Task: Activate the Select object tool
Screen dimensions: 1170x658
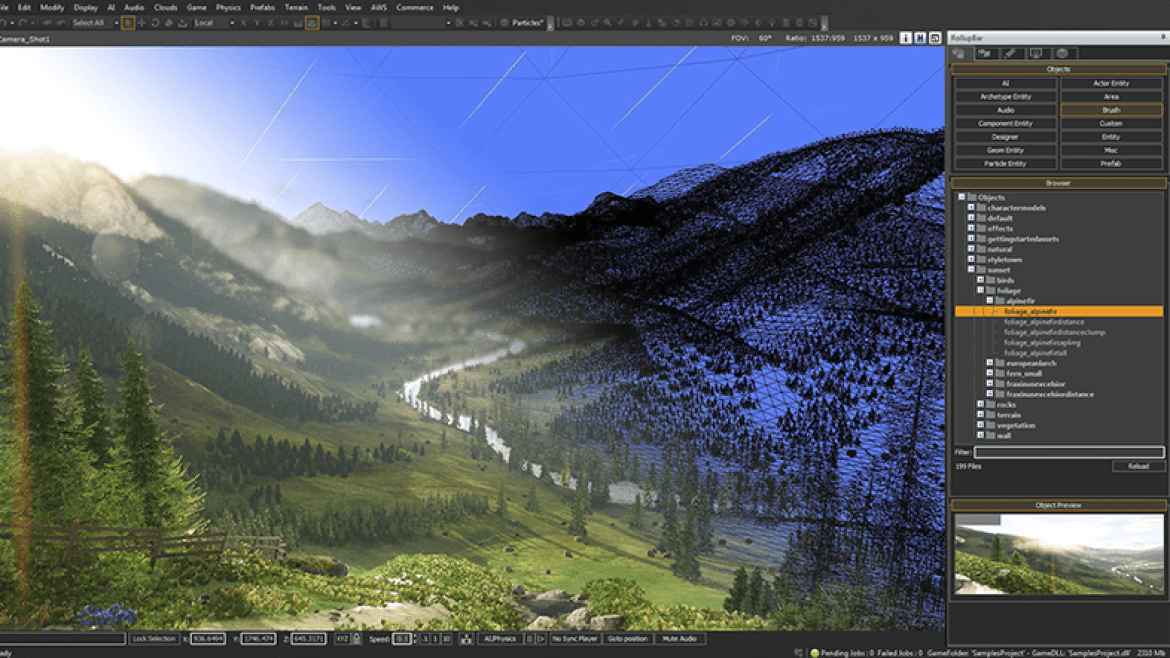Action: click(128, 23)
